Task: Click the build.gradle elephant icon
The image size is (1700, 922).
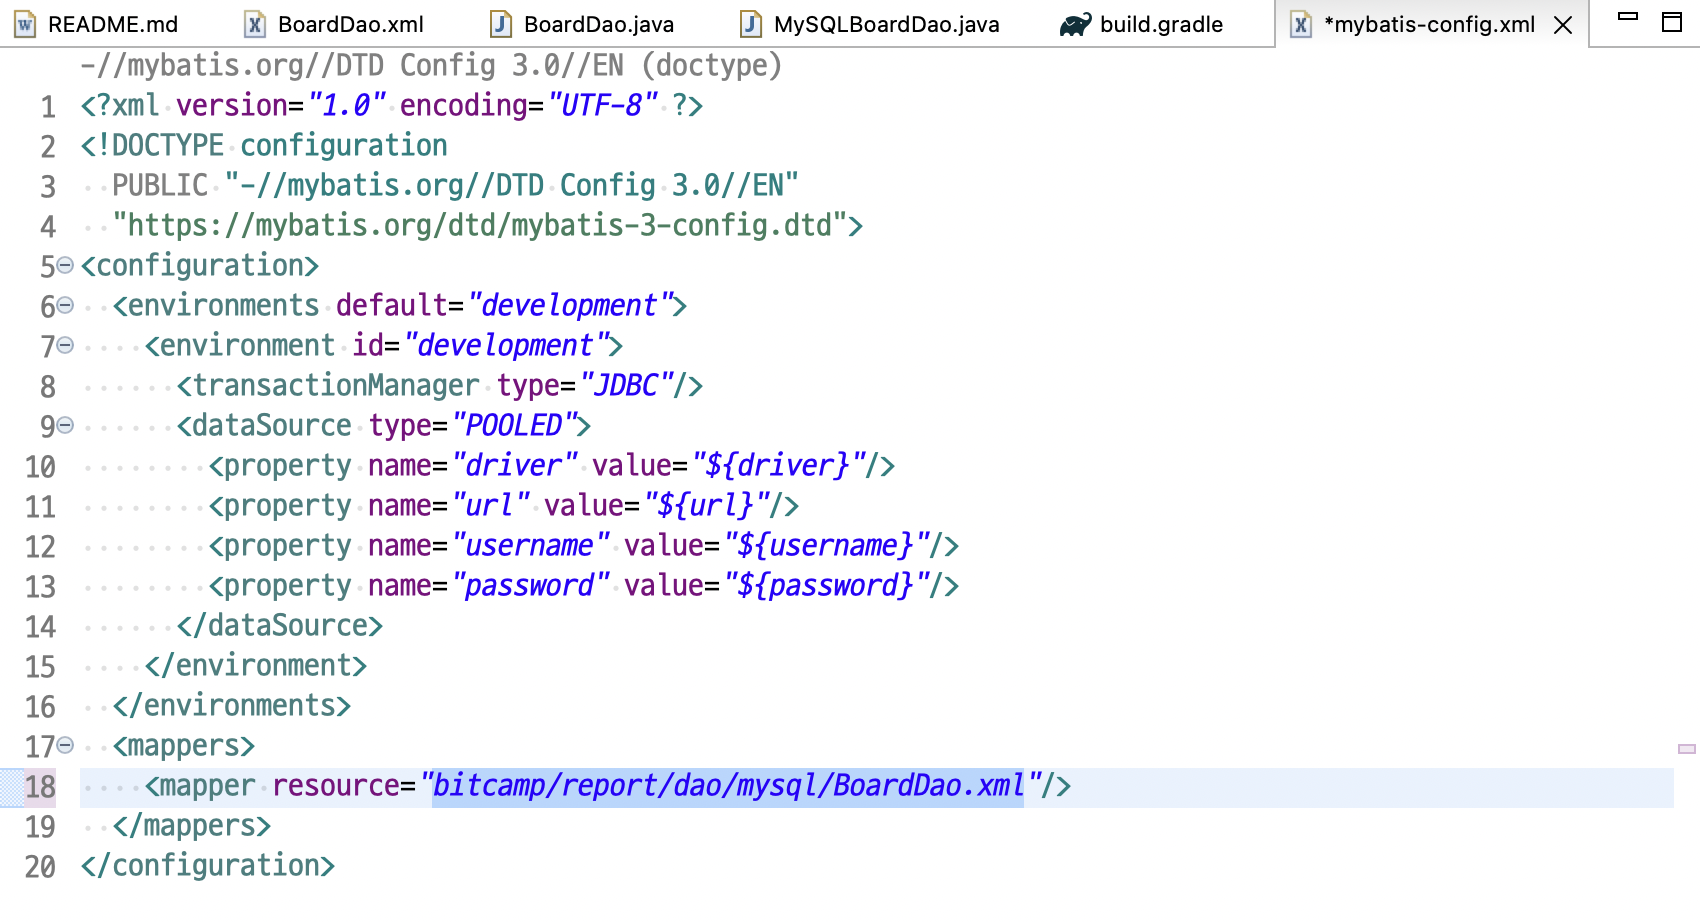Action: pos(1075,24)
